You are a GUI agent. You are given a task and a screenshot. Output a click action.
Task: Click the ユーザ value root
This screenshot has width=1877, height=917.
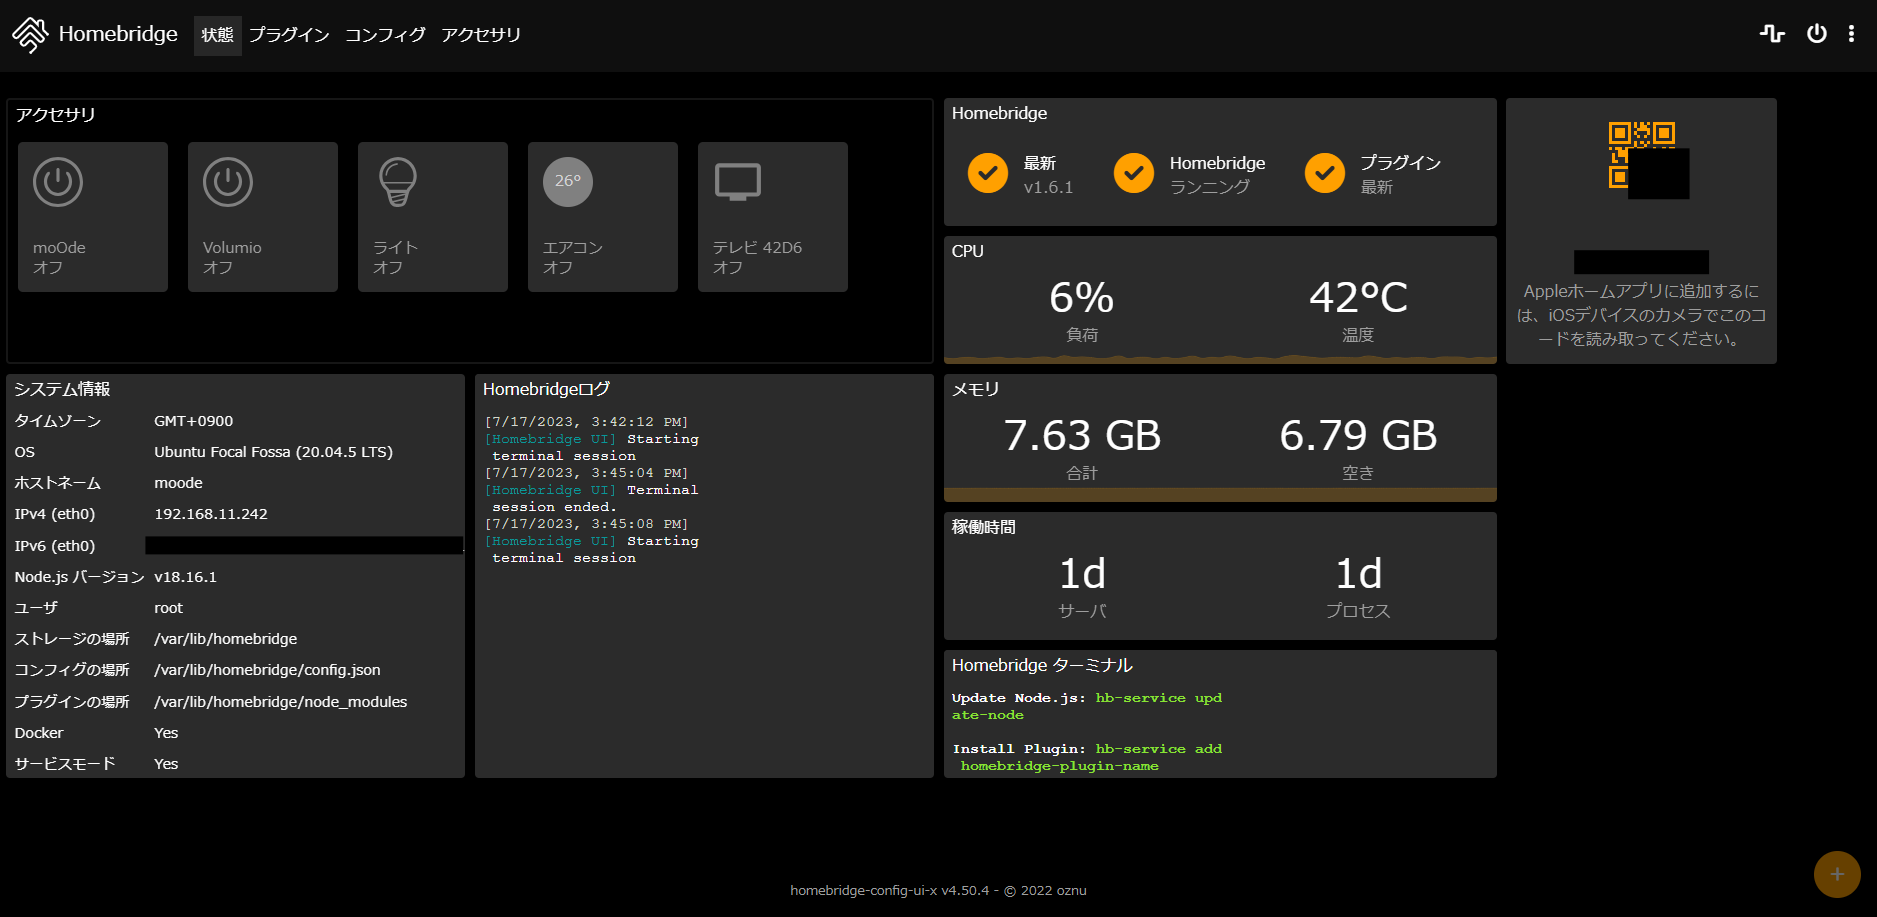pos(168,608)
